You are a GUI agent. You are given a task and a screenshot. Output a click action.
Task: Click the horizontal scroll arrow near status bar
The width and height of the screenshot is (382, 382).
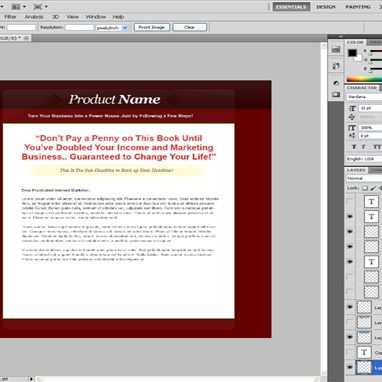[x=31, y=379]
